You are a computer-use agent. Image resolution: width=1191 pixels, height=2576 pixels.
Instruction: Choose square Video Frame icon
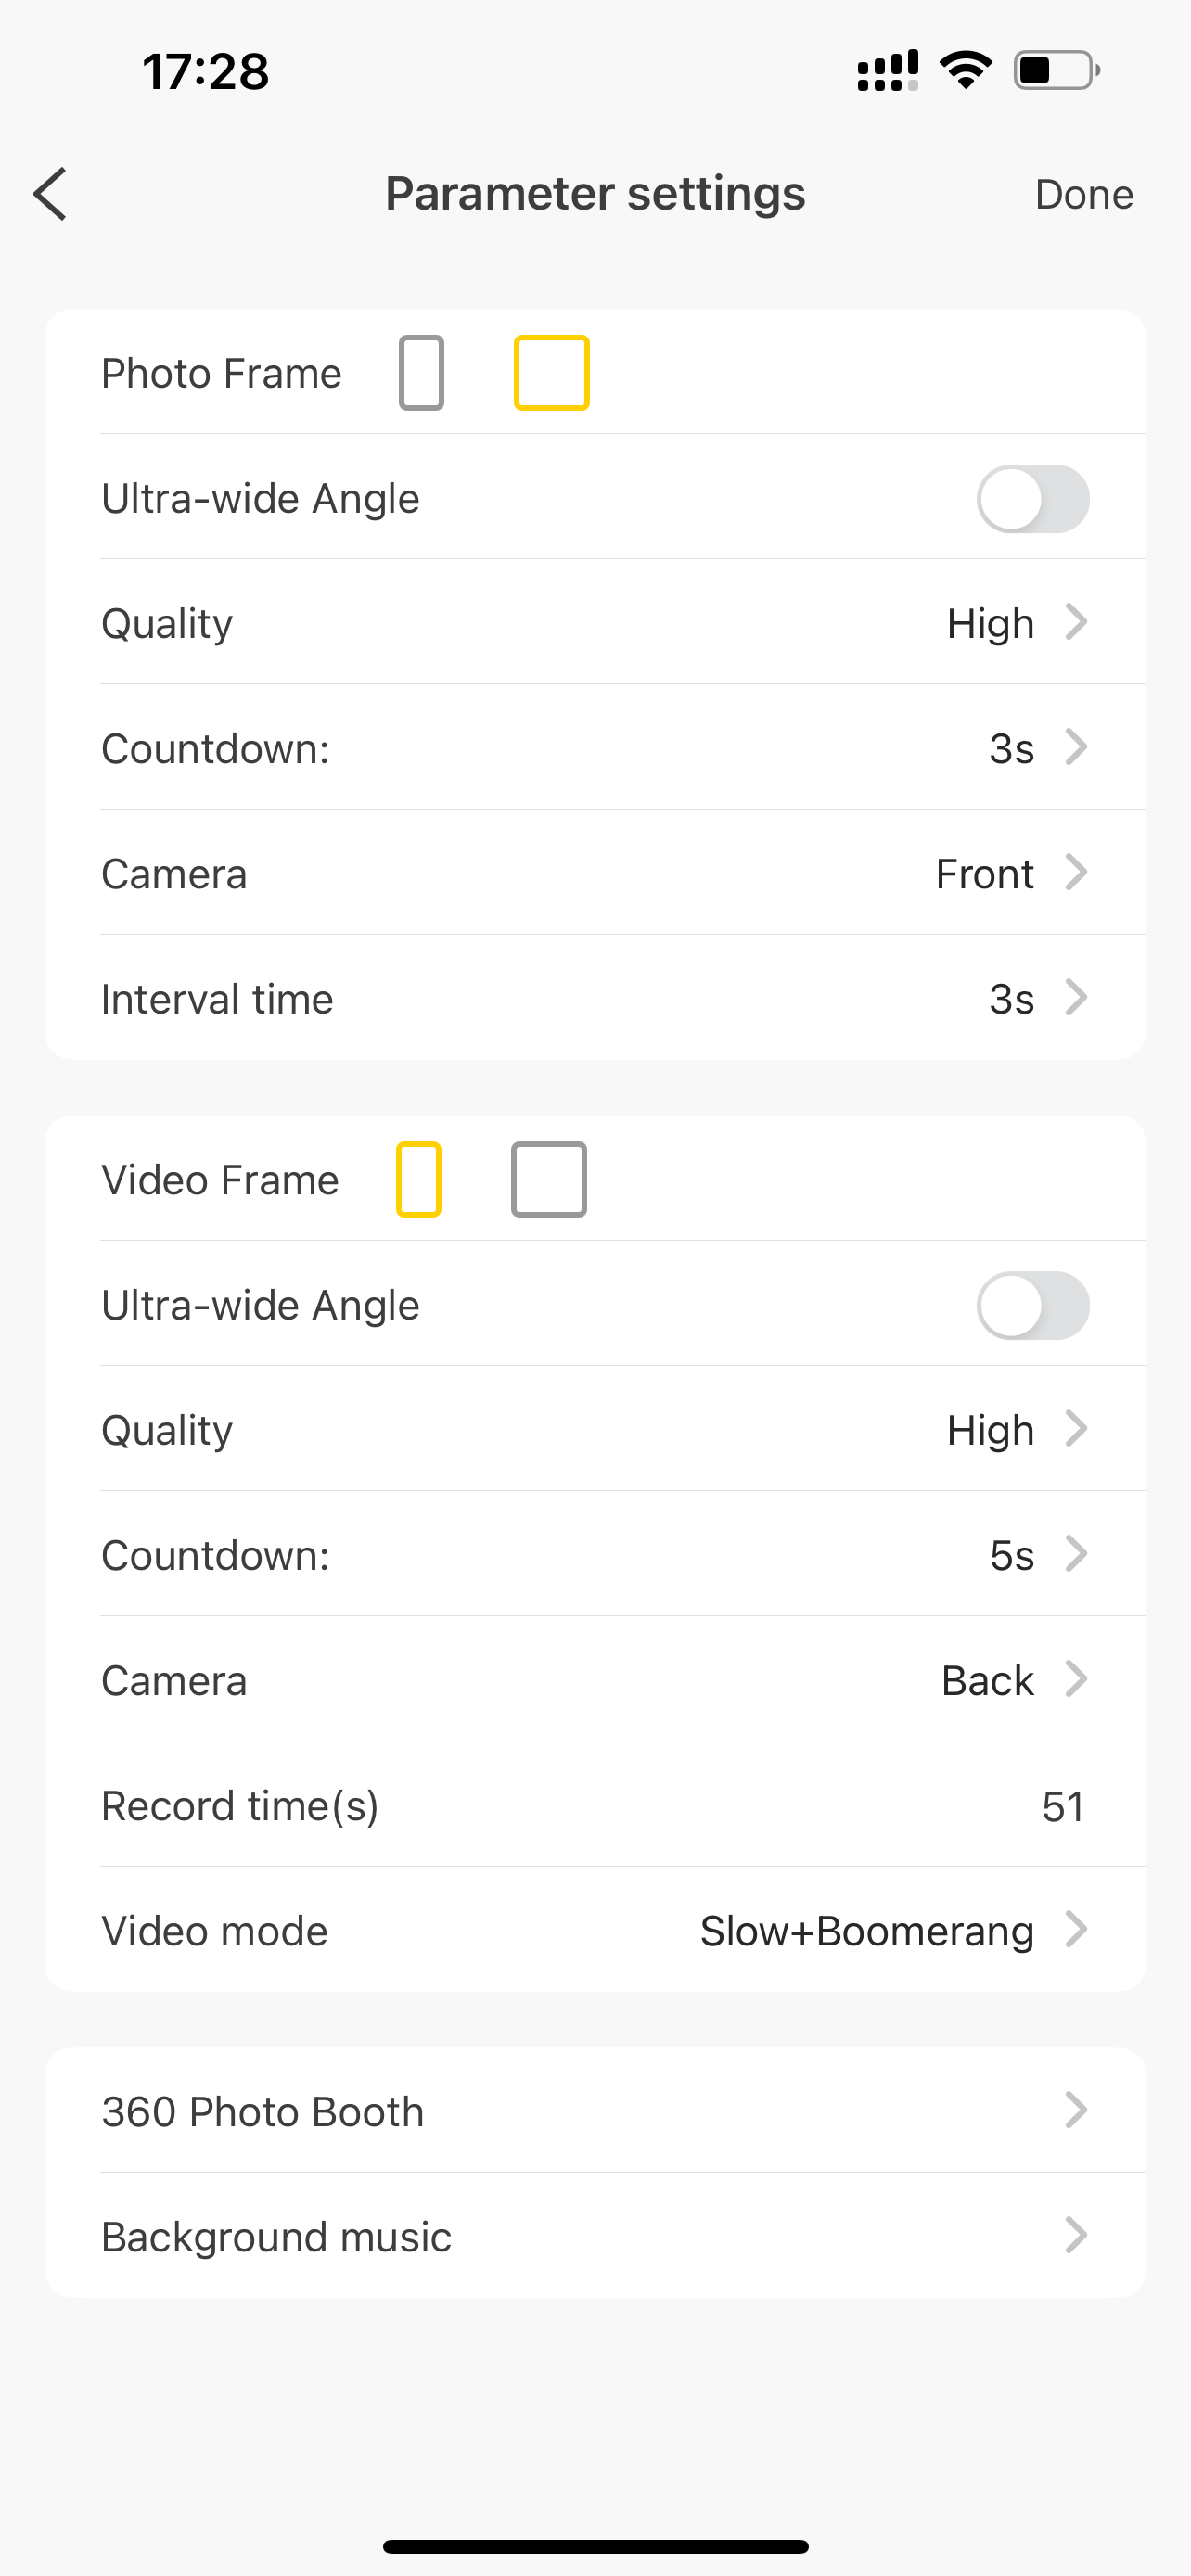pos(548,1179)
